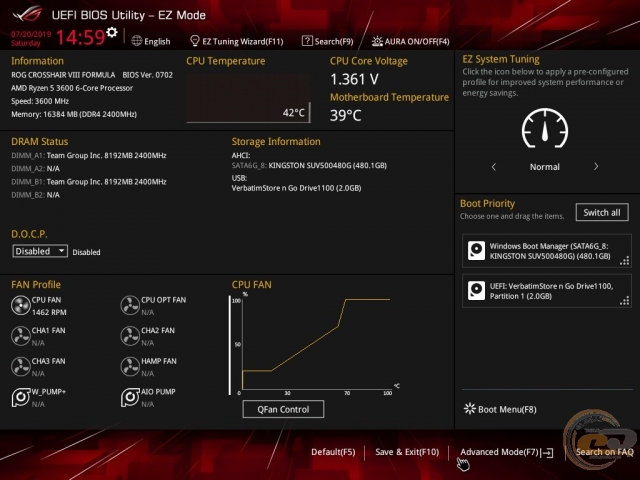Click the DIMM_A2 N/A row
The image size is (640, 480).
click(x=36, y=169)
